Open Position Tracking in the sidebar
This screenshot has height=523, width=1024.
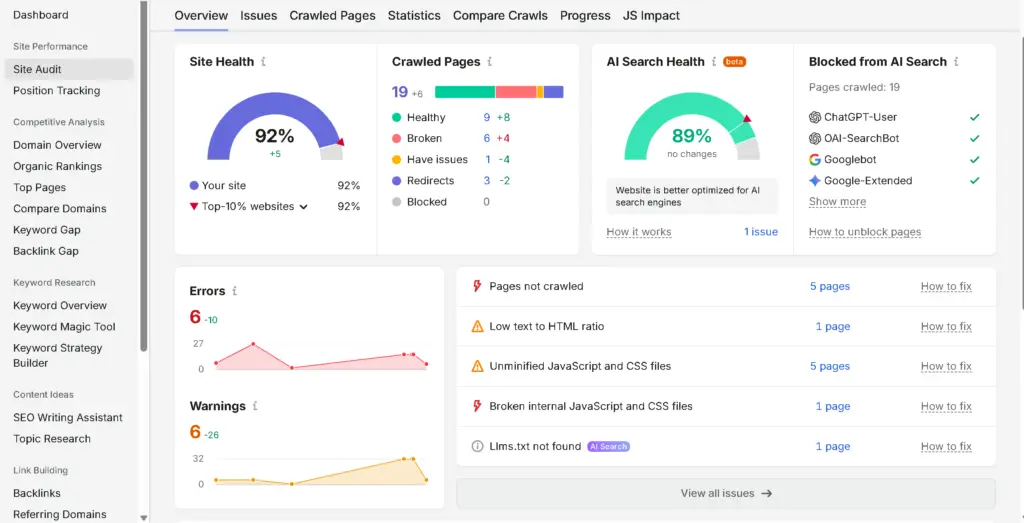click(57, 91)
